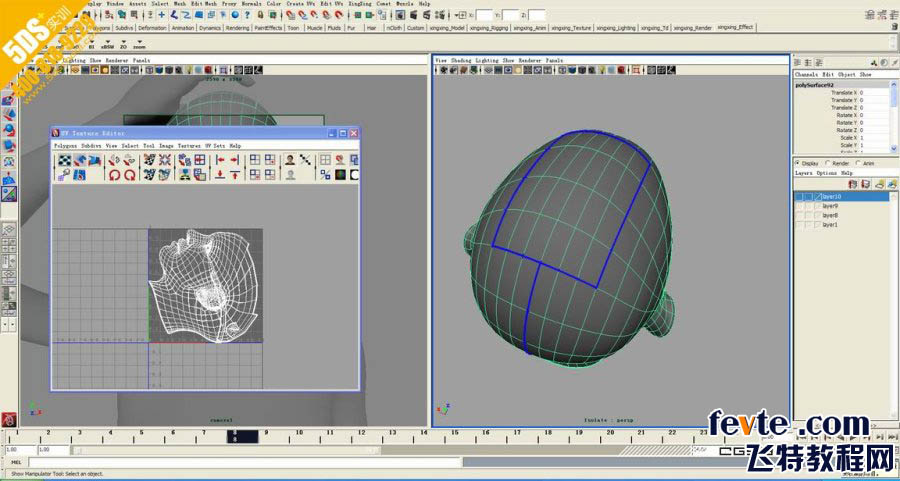Viewport: 900px width, 481px height.
Task: Click the create new layer icon in Layer Editor
Action: 879,184
